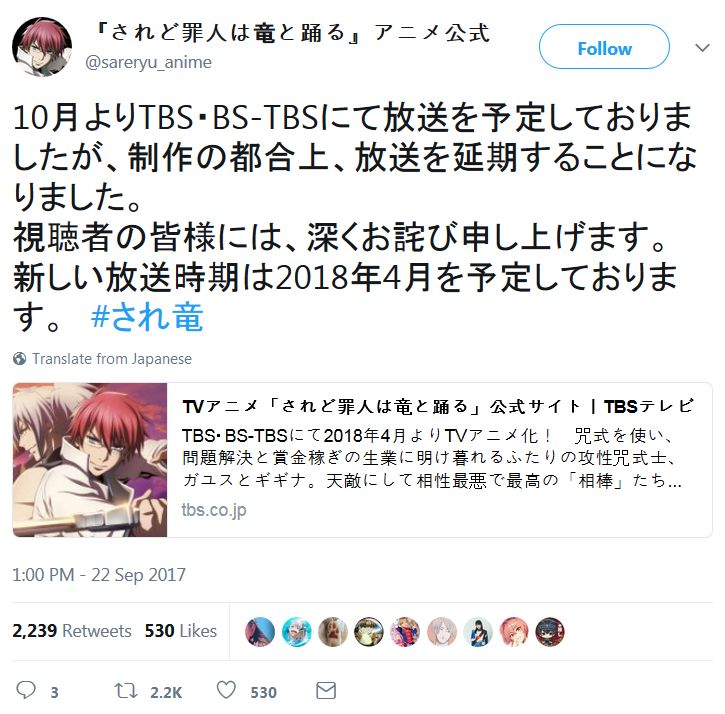Open Translate from Japanese link
The width and height of the screenshot is (725, 714).
111,358
